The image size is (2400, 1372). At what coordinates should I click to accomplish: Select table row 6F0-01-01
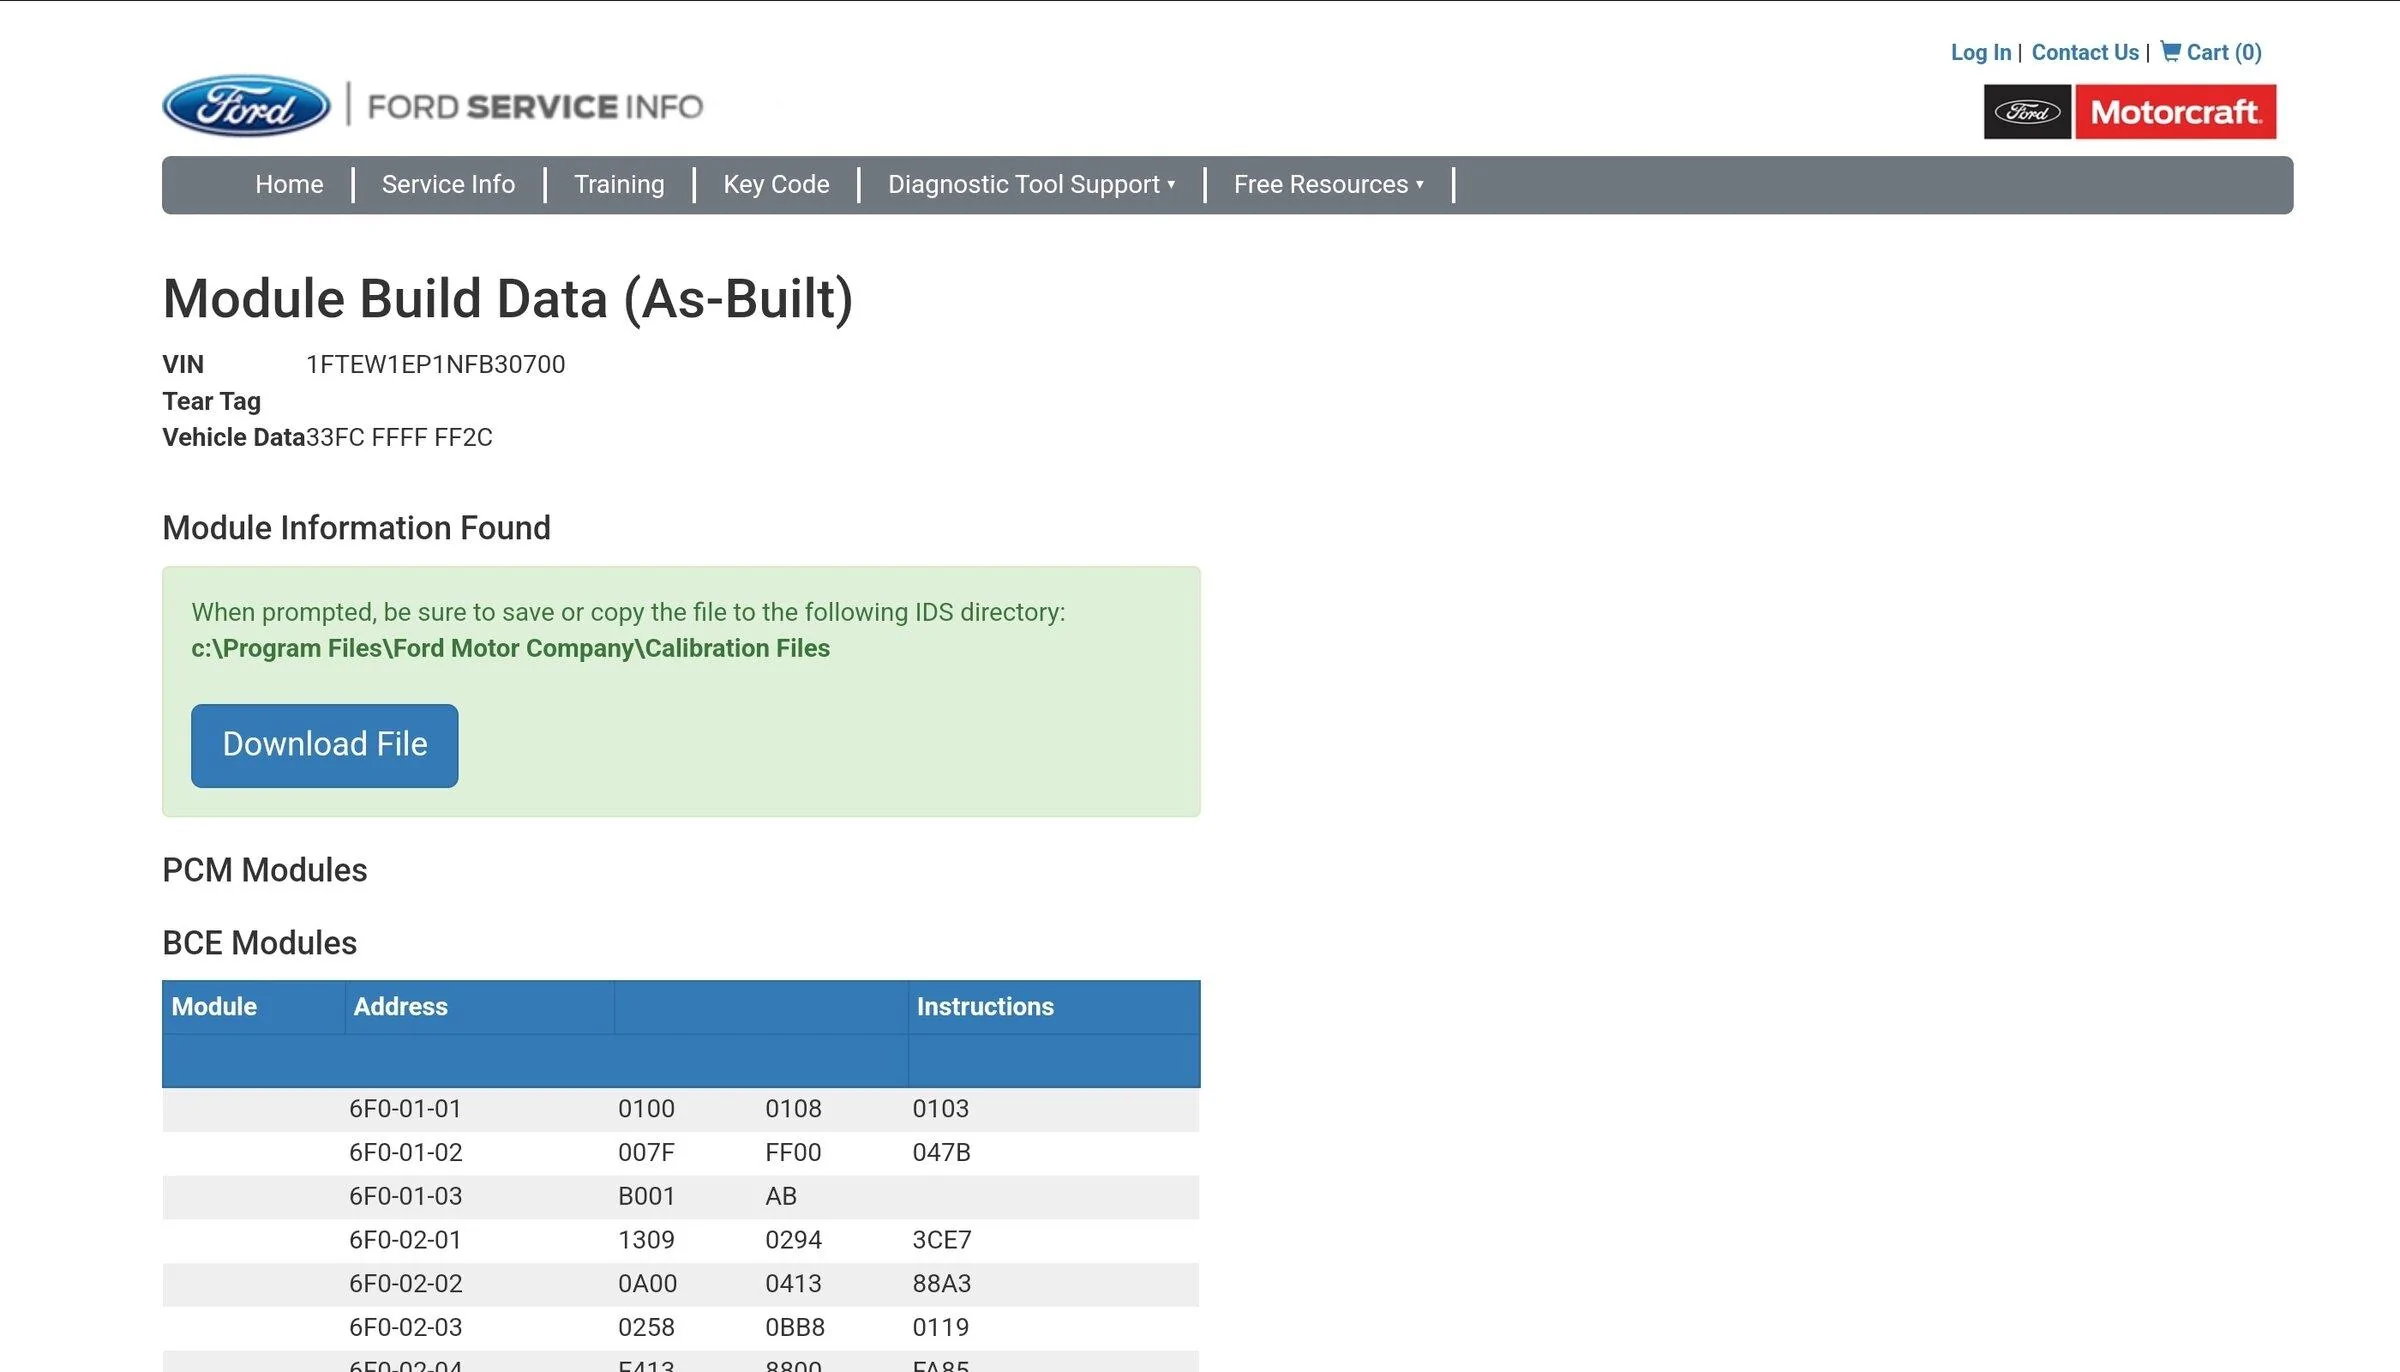click(x=405, y=1108)
